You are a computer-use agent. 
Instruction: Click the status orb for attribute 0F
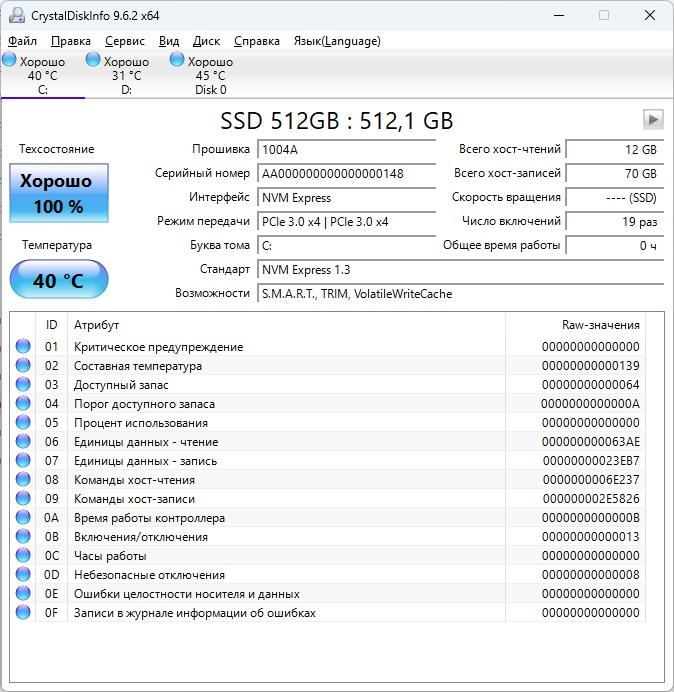coord(23,612)
